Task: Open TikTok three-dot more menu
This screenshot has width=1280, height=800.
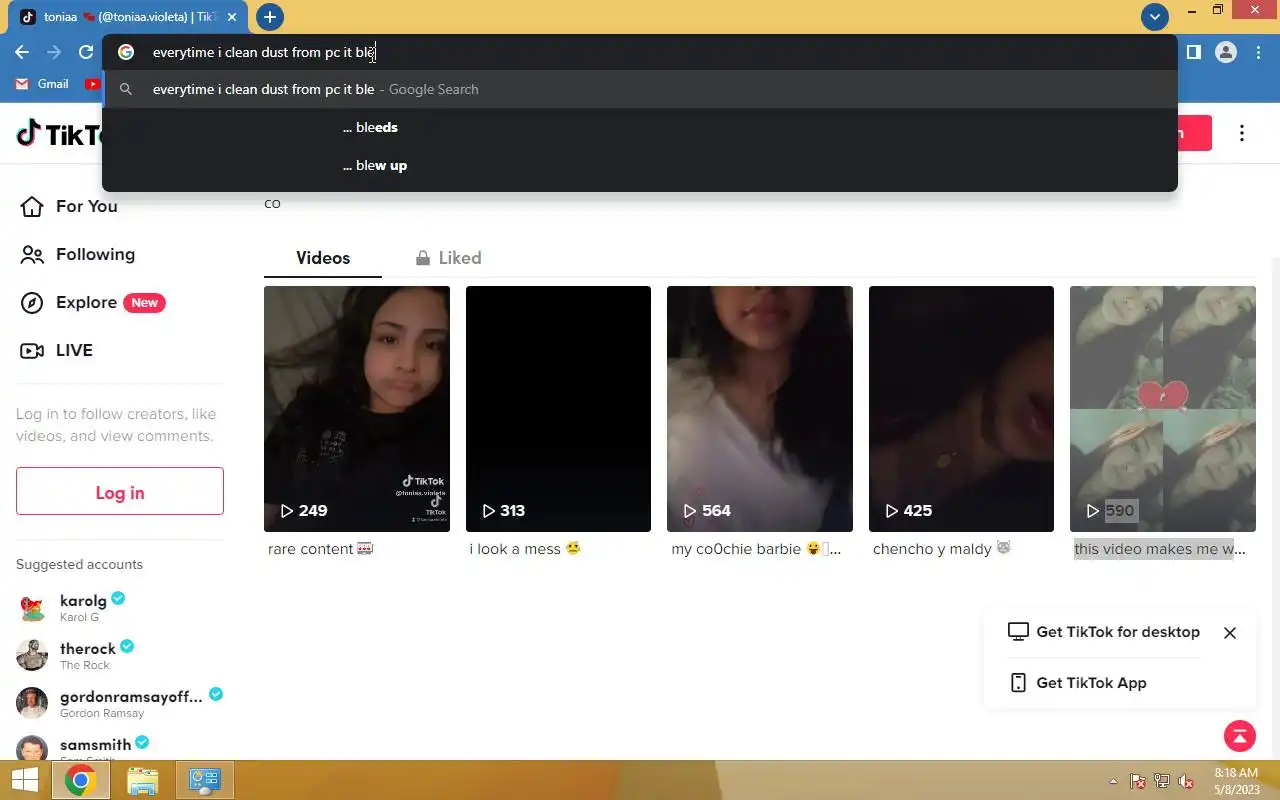Action: (1242, 133)
